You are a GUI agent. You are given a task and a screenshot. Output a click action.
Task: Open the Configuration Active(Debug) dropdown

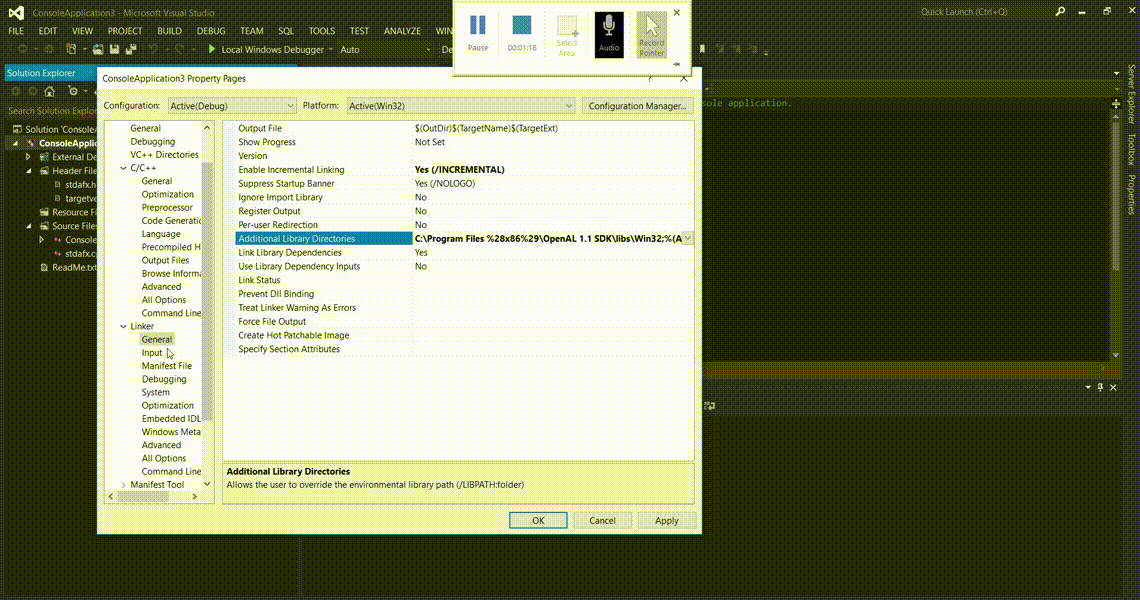(232, 105)
